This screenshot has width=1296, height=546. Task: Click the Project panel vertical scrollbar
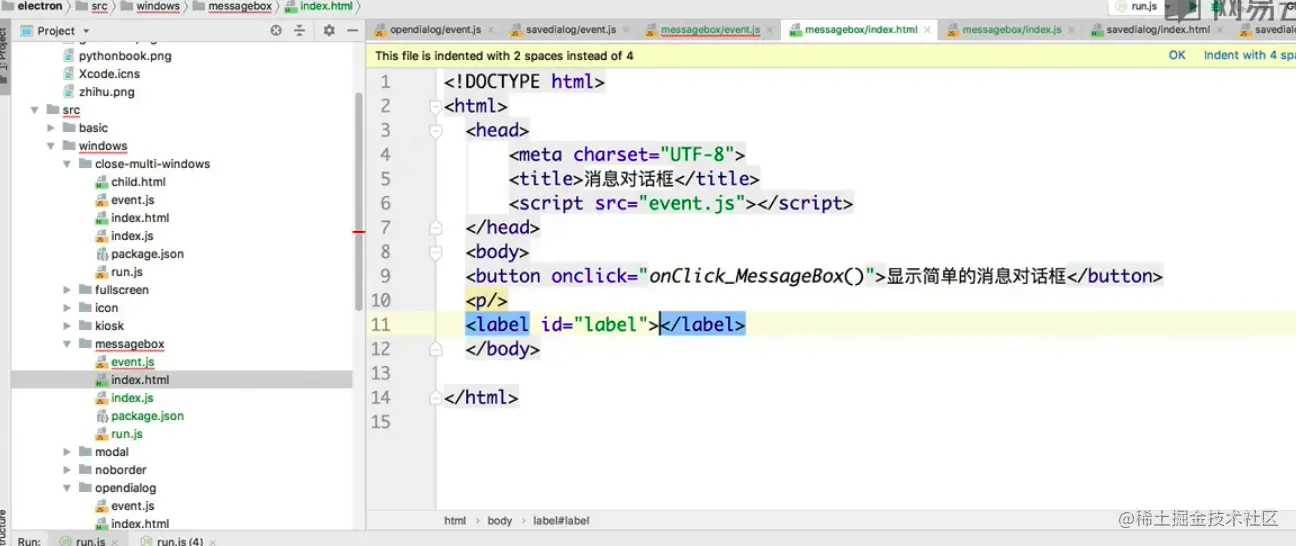pos(359,200)
